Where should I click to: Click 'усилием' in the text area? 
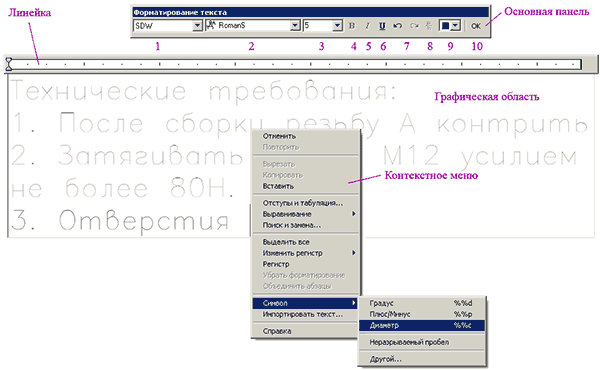519,157
